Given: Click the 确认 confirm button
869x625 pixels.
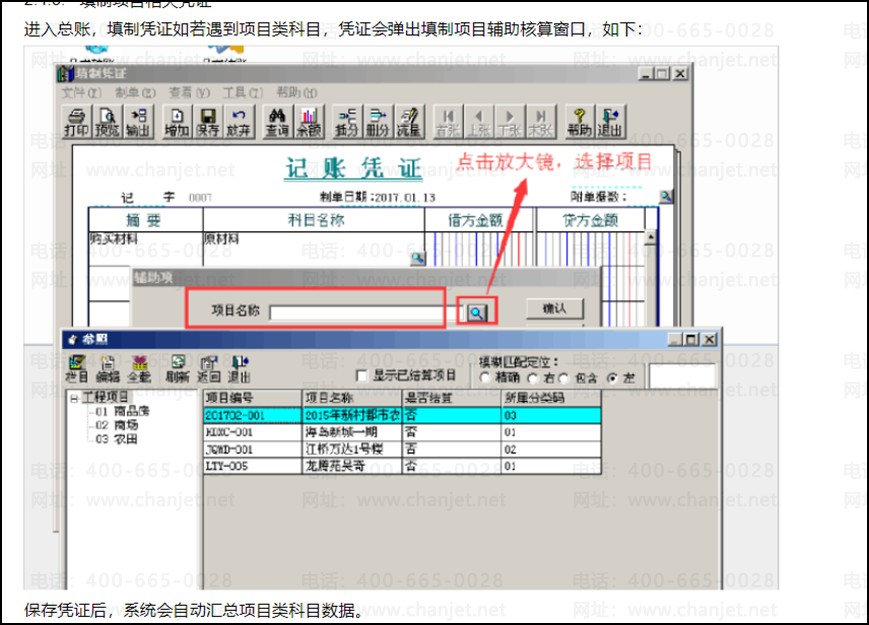Looking at the screenshot, I should 555,309.
